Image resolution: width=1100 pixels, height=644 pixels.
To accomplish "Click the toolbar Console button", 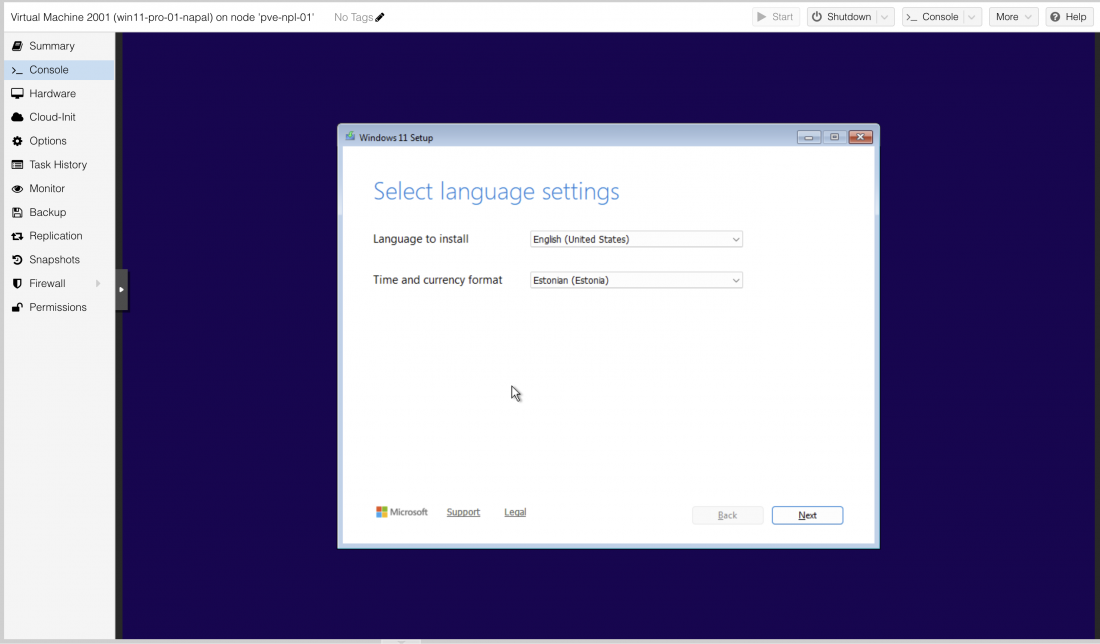I will coord(932,17).
